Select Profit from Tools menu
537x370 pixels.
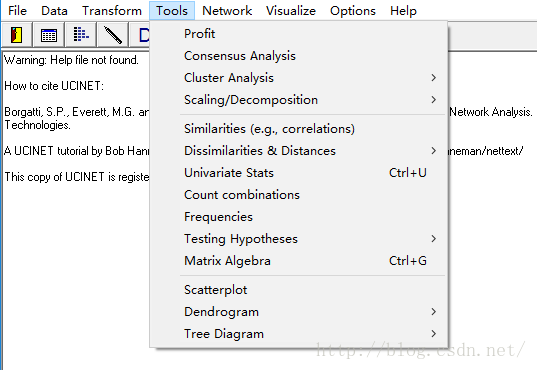[x=299, y=34]
